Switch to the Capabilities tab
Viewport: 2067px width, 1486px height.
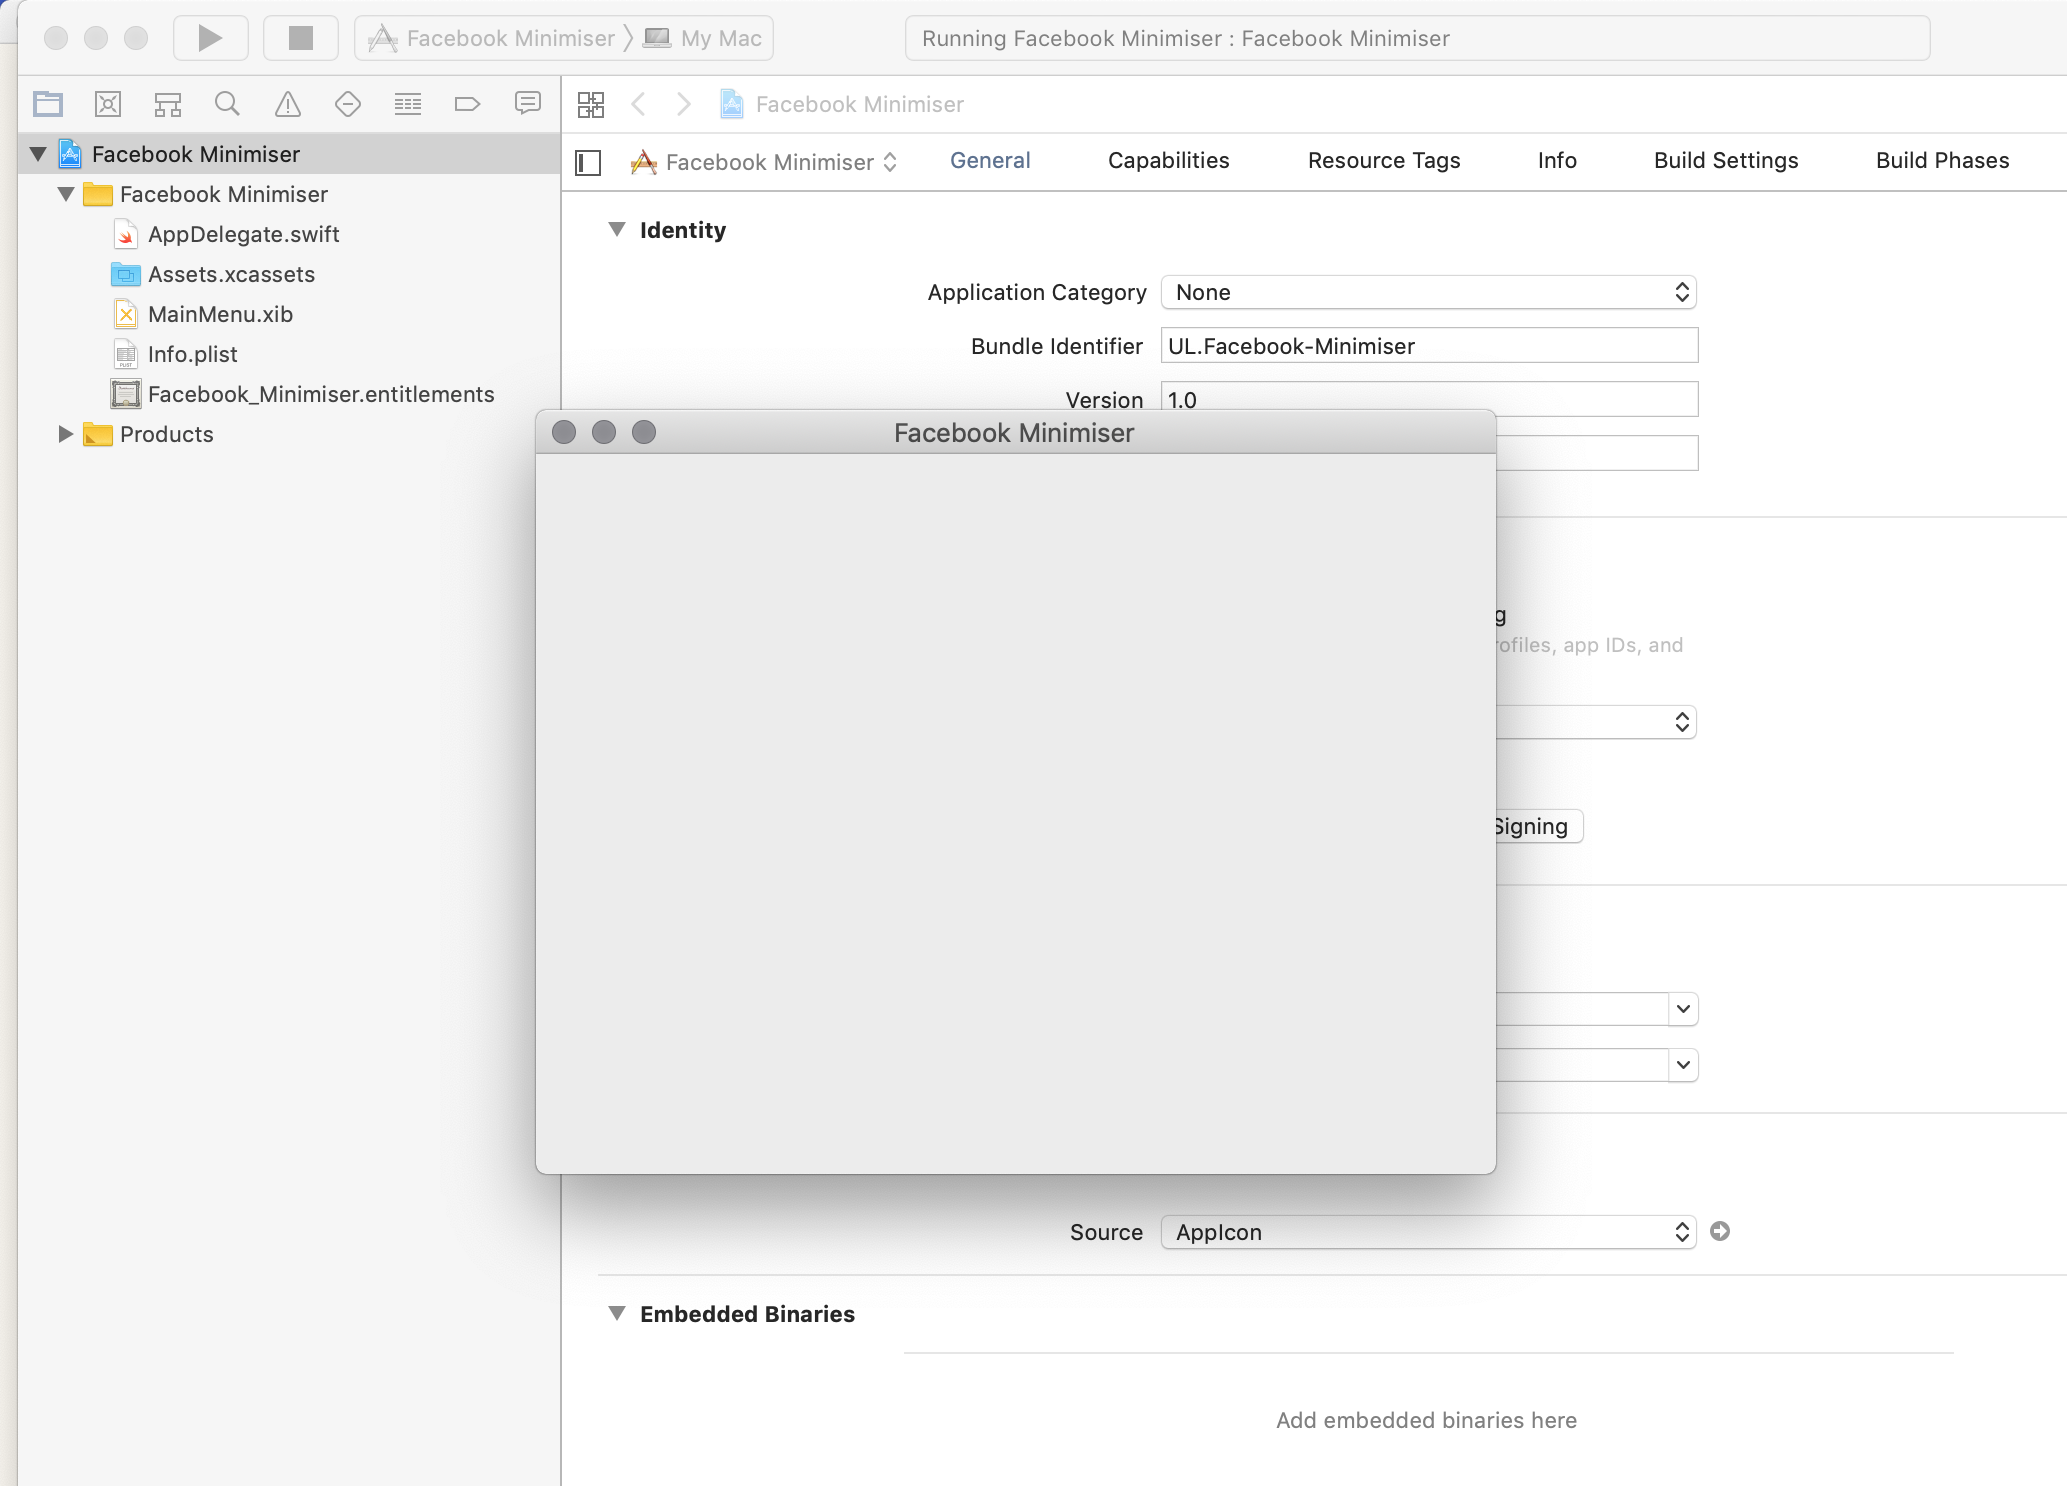click(x=1168, y=157)
